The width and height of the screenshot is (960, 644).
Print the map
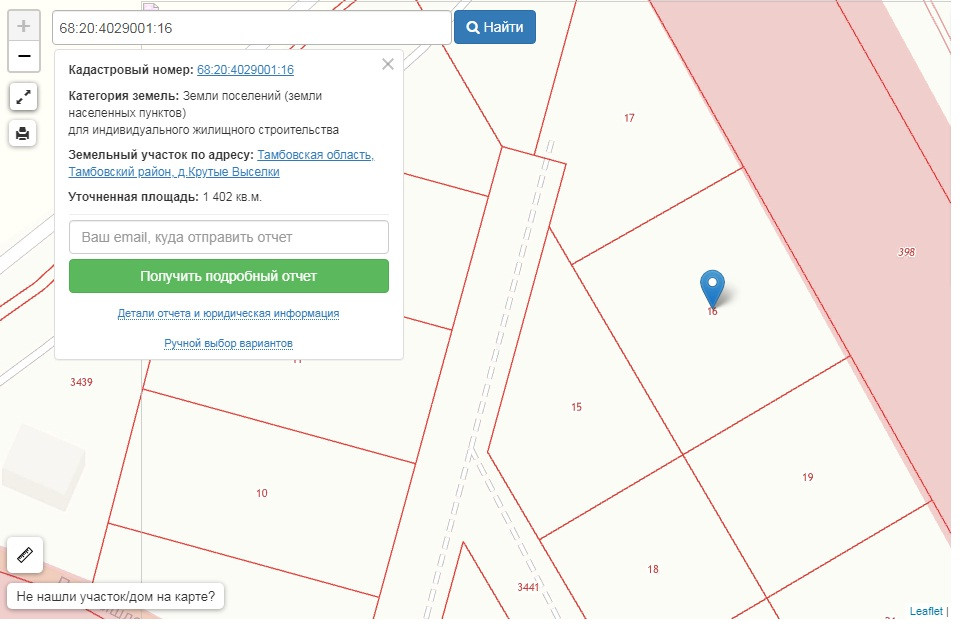[x=24, y=132]
